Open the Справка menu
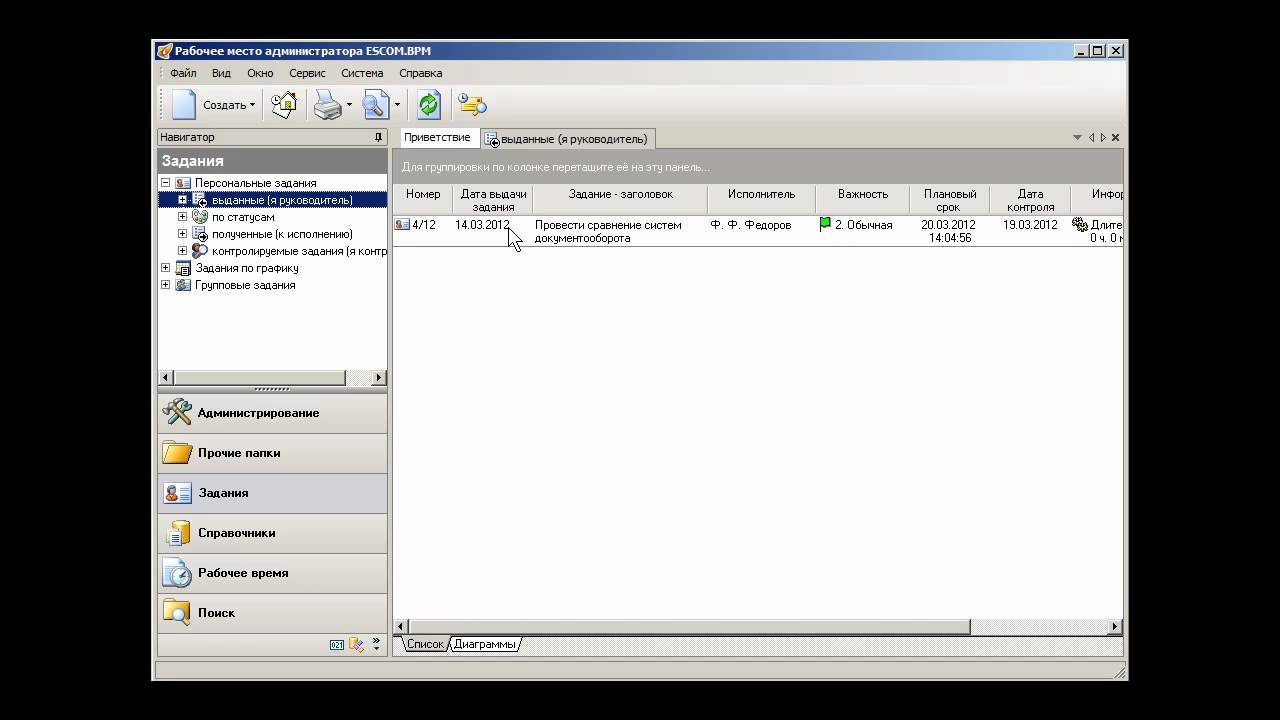1280x720 pixels. (420, 73)
